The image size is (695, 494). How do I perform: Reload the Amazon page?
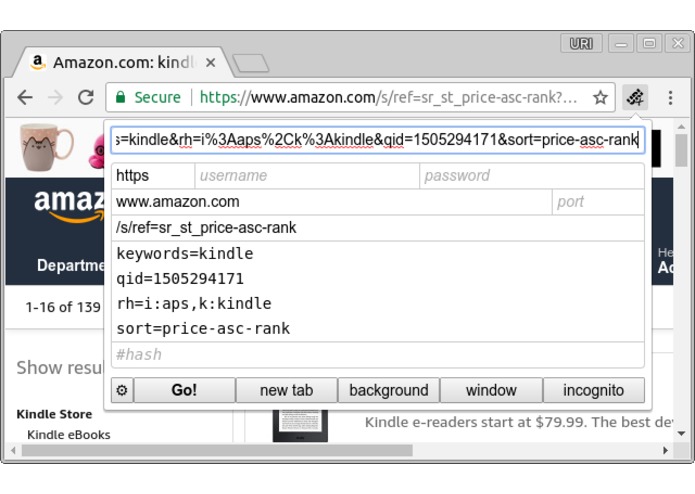(x=86, y=97)
